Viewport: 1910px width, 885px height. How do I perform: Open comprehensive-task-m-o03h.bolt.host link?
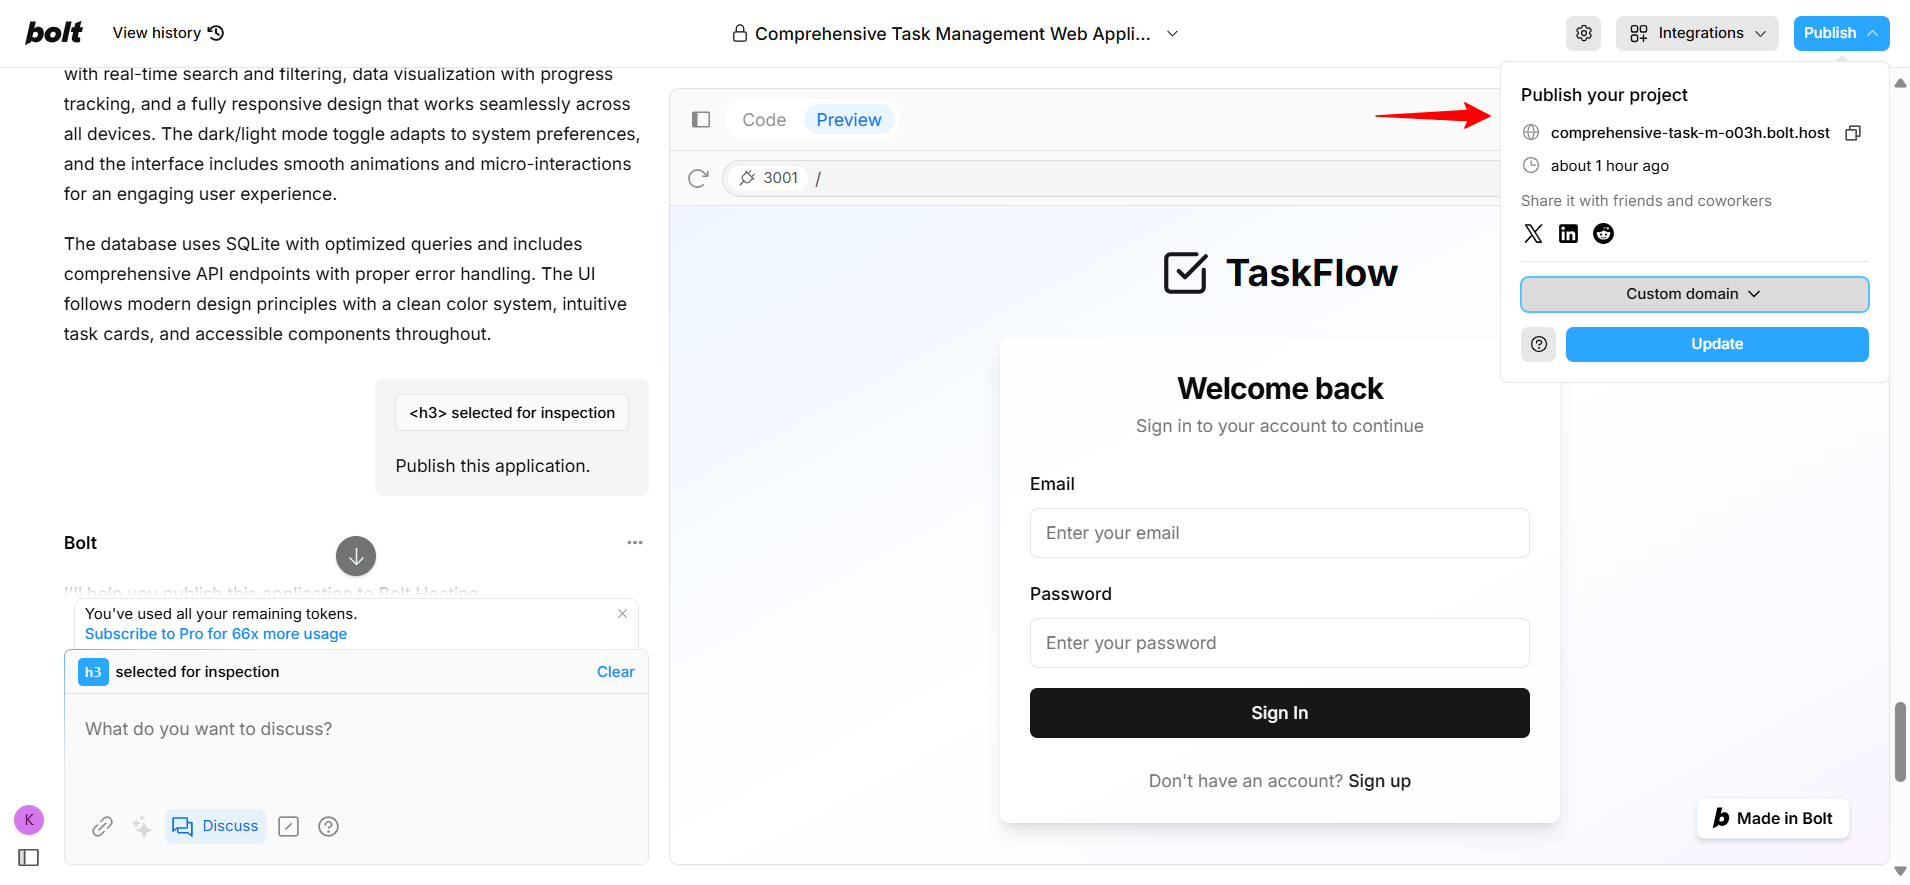[x=1690, y=133]
